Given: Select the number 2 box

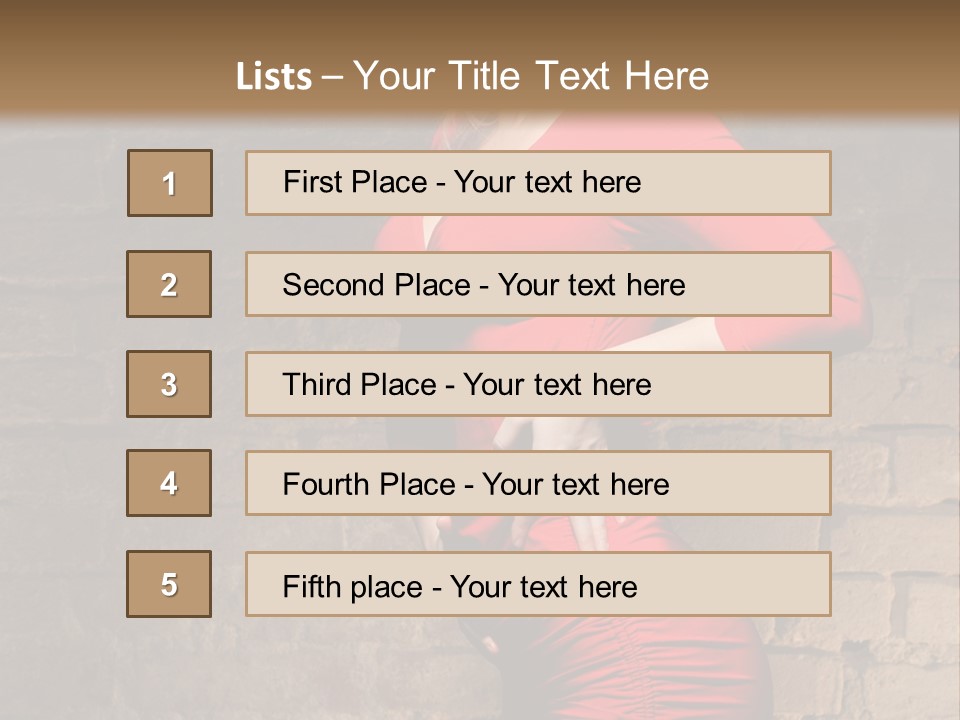Looking at the screenshot, I should pyautogui.click(x=169, y=284).
